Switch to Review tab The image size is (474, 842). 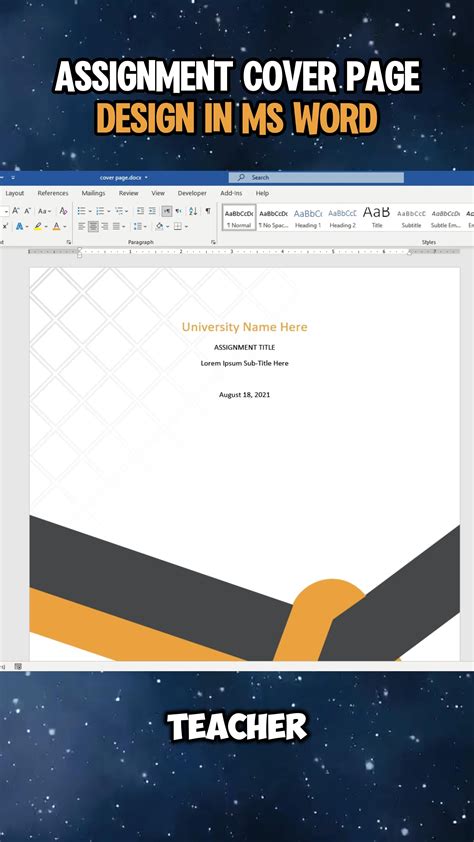tap(128, 193)
